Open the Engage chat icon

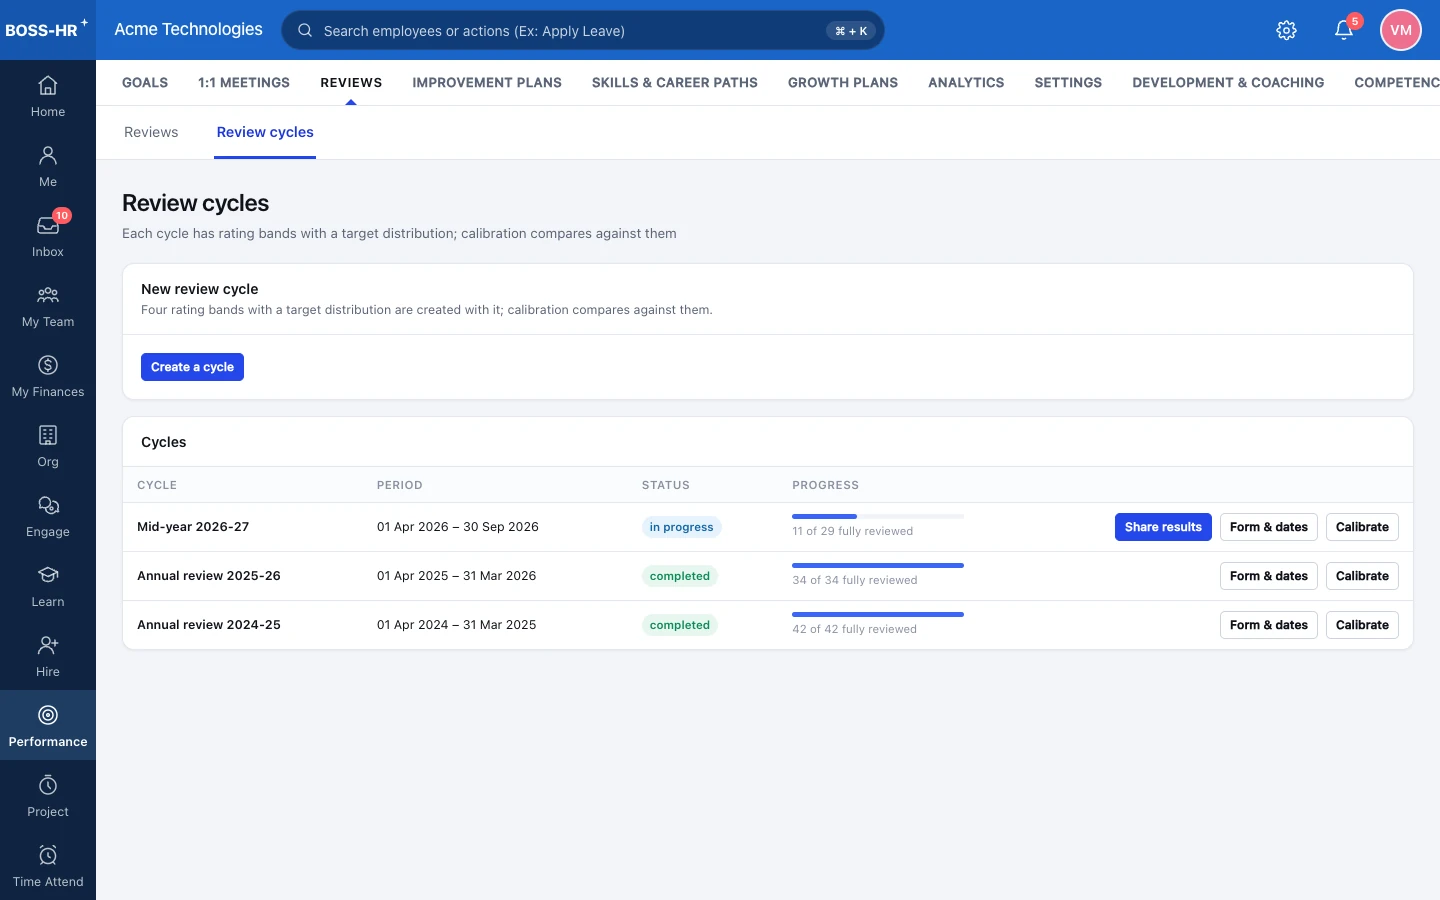click(x=48, y=505)
